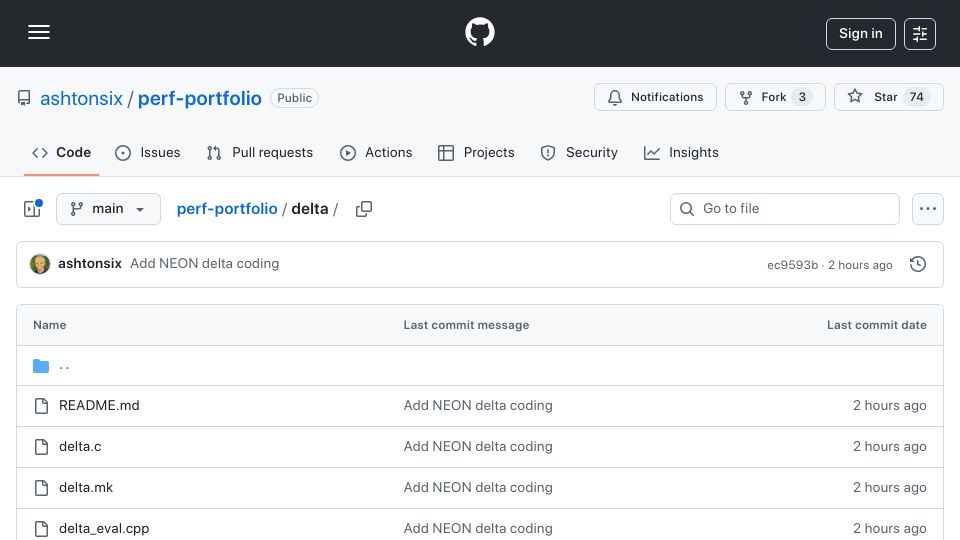
Task: Click the Last commit message column header
Action: [466, 325]
